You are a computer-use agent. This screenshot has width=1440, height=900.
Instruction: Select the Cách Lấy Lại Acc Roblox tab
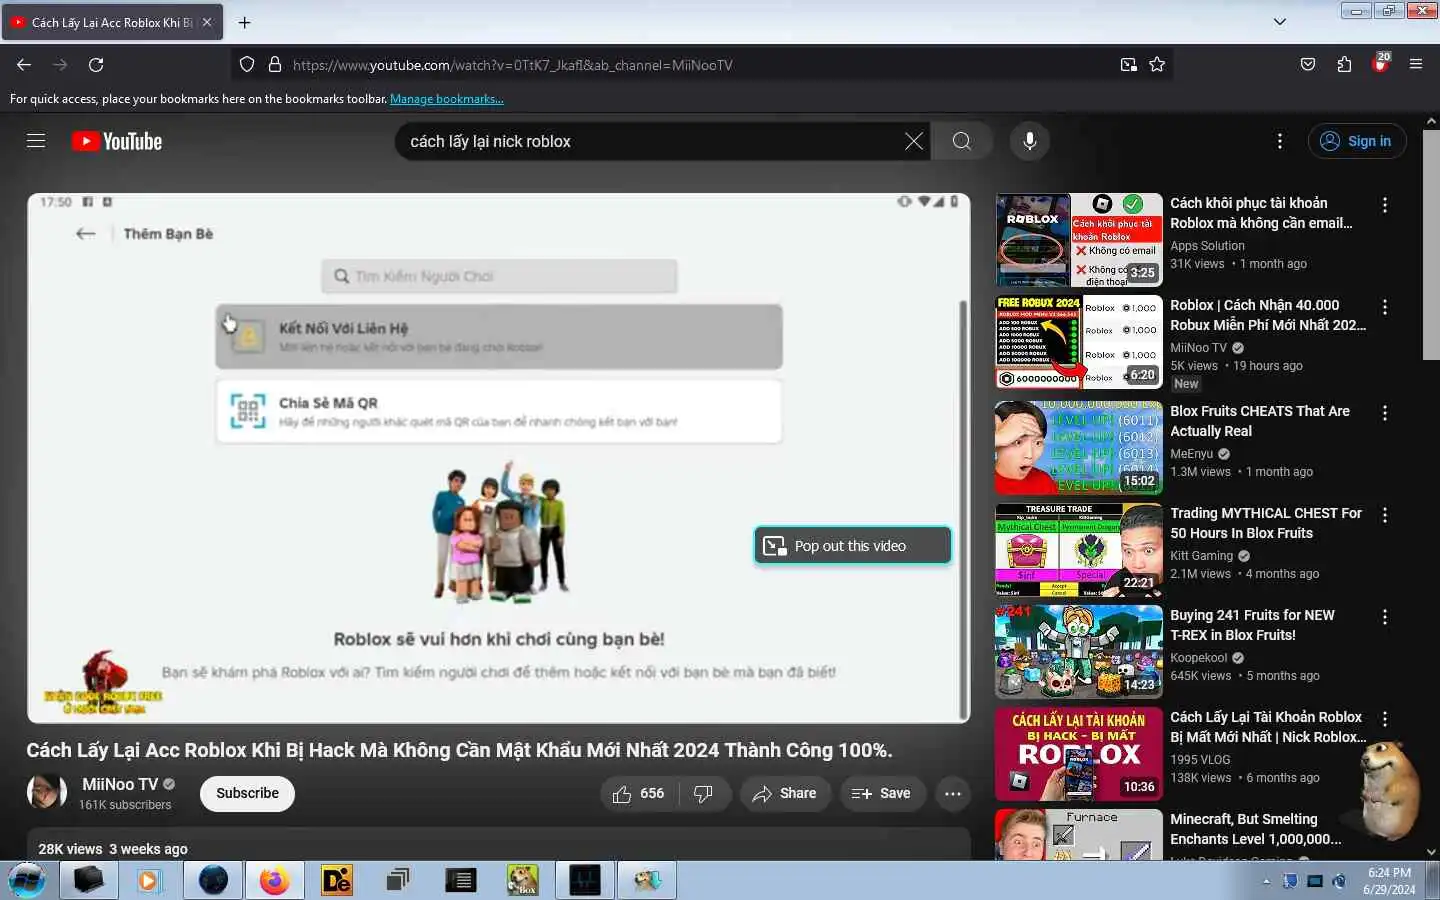[112, 22]
